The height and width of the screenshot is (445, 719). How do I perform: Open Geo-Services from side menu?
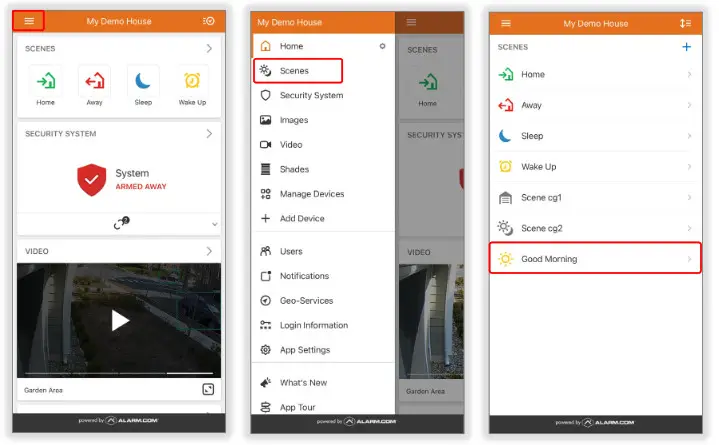tap(324, 301)
